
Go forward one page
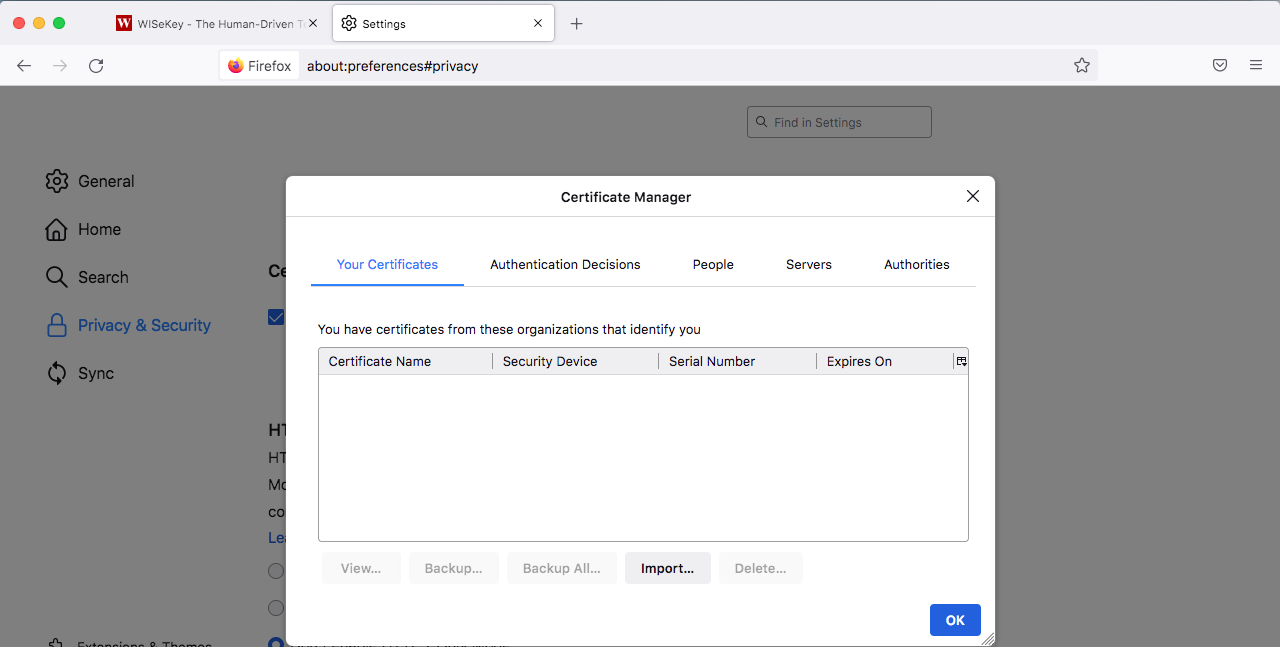pyautogui.click(x=60, y=66)
